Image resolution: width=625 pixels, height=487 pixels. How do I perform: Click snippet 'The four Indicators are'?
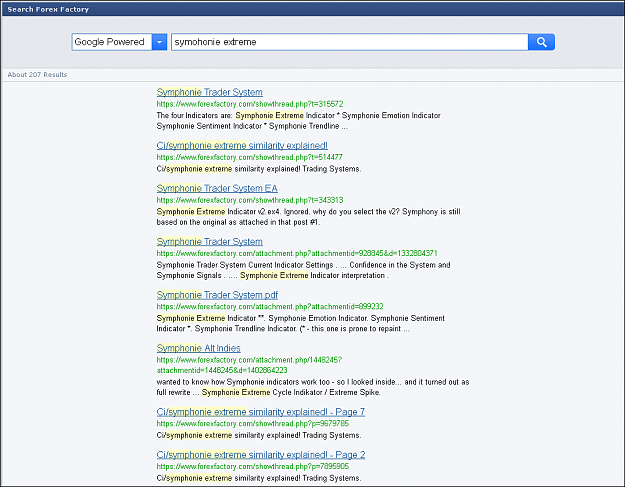(298, 121)
